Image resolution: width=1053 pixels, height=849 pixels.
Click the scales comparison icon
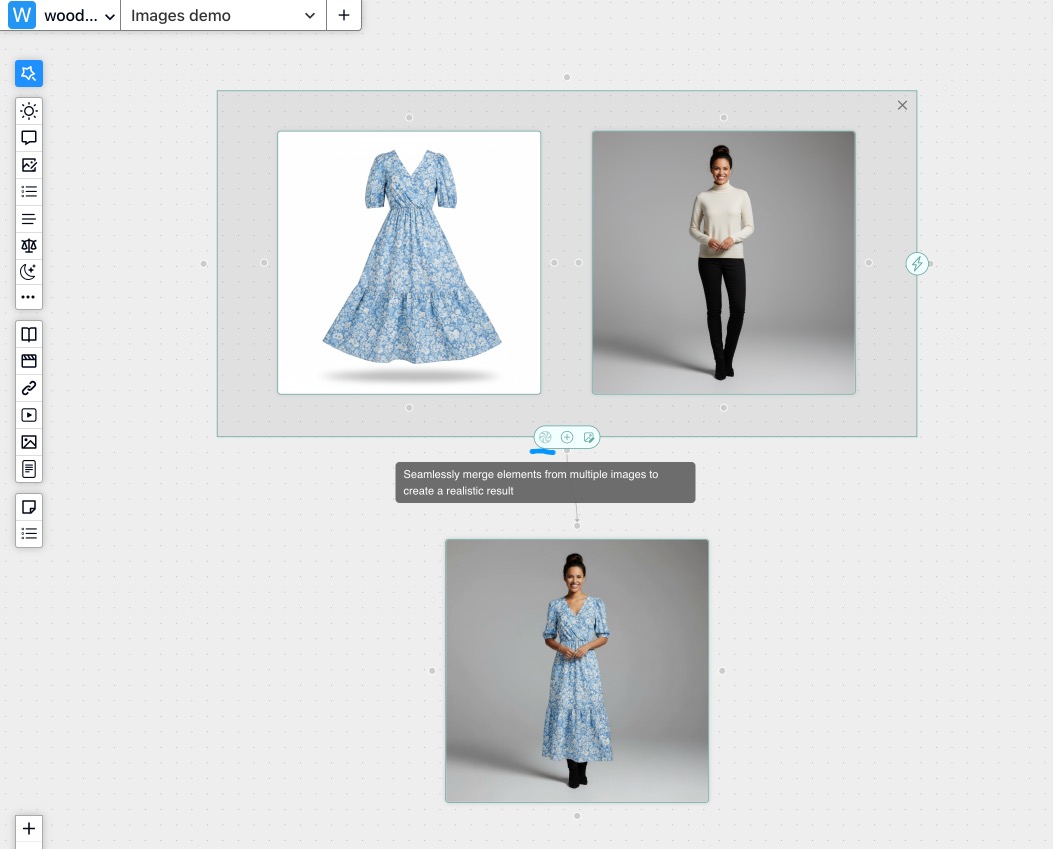tap(29, 246)
